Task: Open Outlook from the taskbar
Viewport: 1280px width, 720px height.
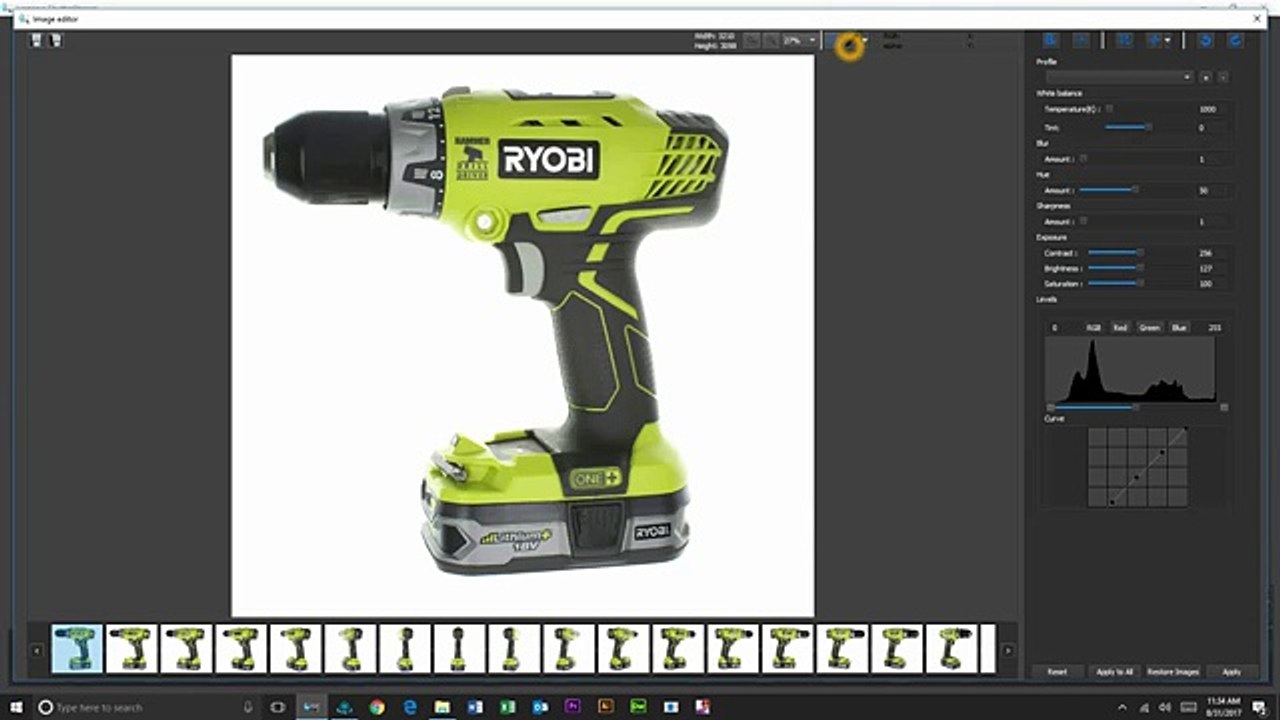Action: pyautogui.click(x=540, y=707)
